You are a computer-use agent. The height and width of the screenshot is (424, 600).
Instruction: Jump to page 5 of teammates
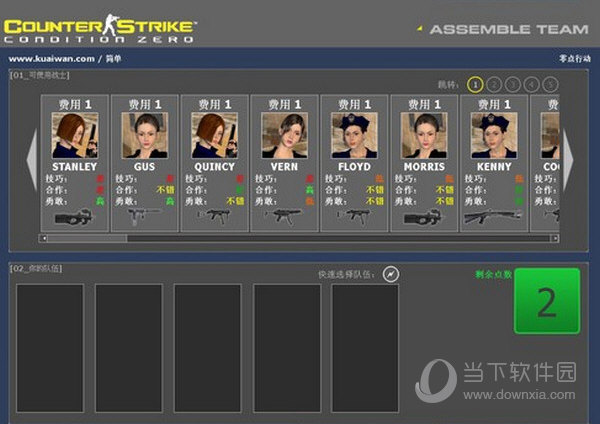550,85
